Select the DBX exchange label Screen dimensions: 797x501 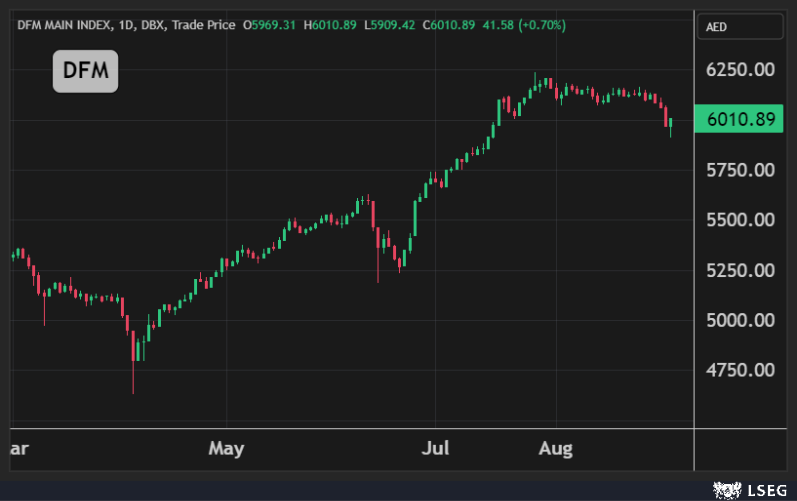click(x=153, y=25)
